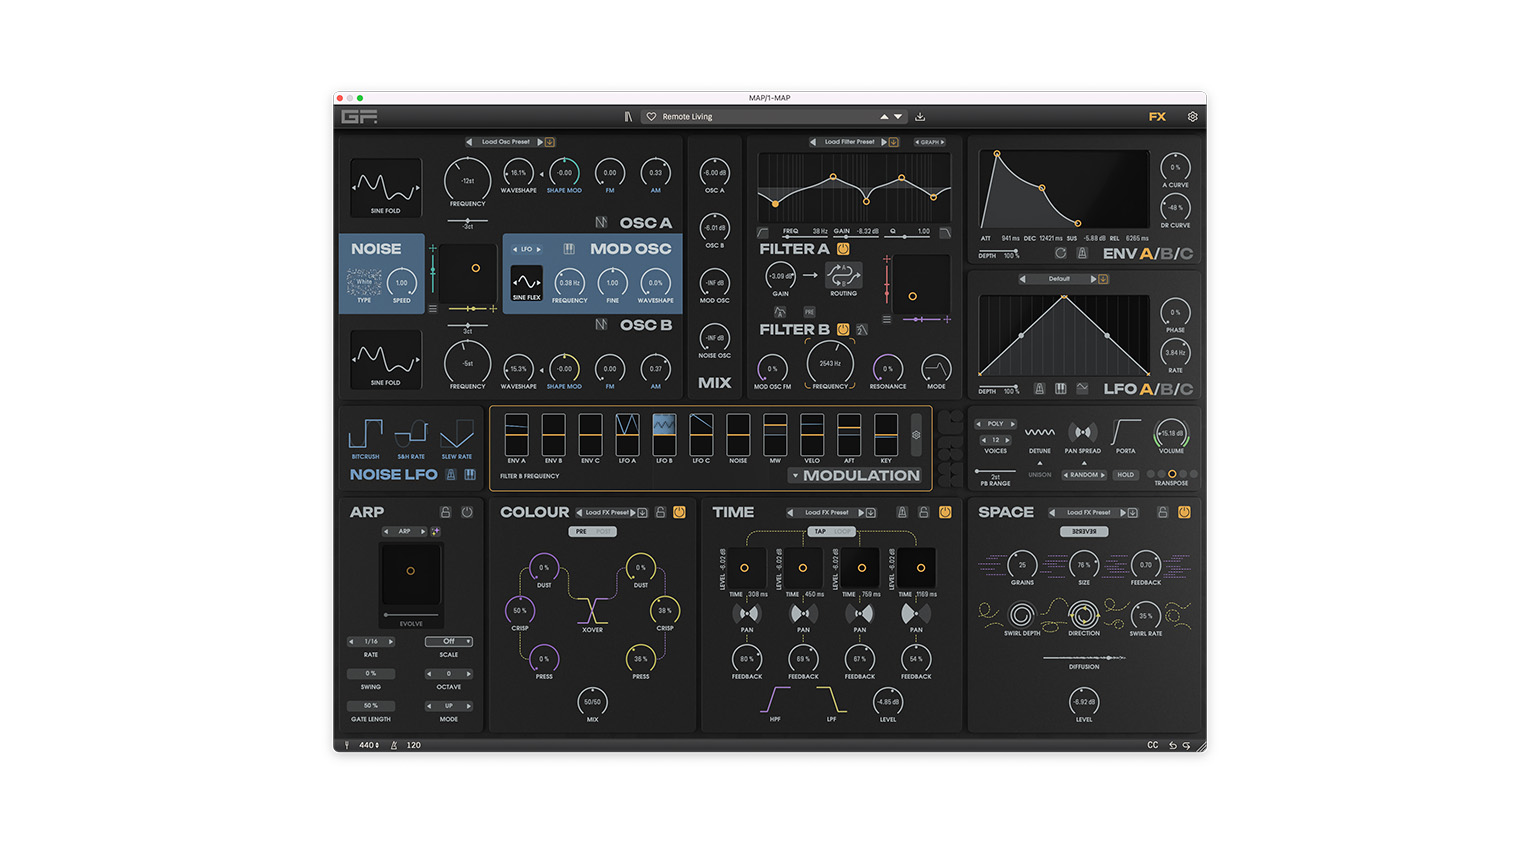Toggle the Filter A power button
The height and width of the screenshot is (850, 1540).
coord(843,249)
